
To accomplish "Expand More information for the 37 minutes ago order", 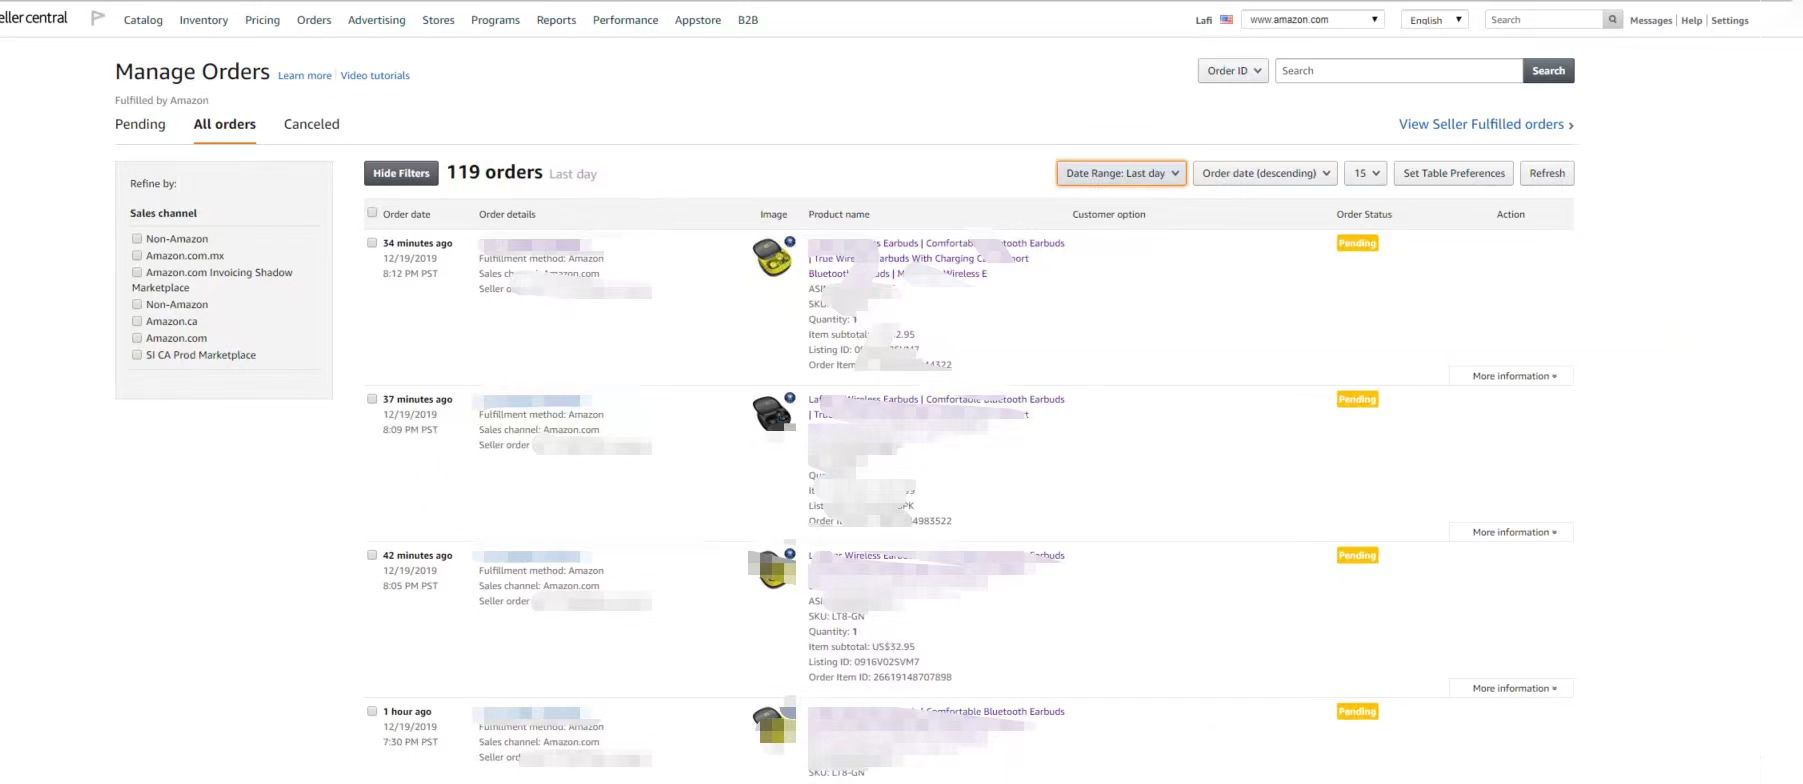I will [1512, 532].
